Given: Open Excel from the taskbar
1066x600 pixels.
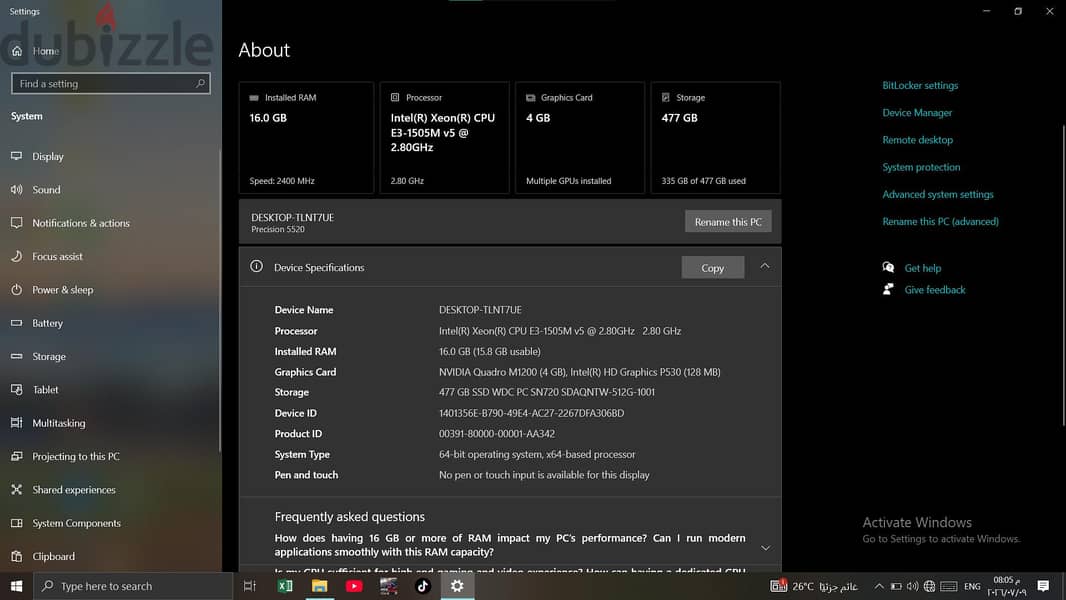Looking at the screenshot, I should [285, 586].
